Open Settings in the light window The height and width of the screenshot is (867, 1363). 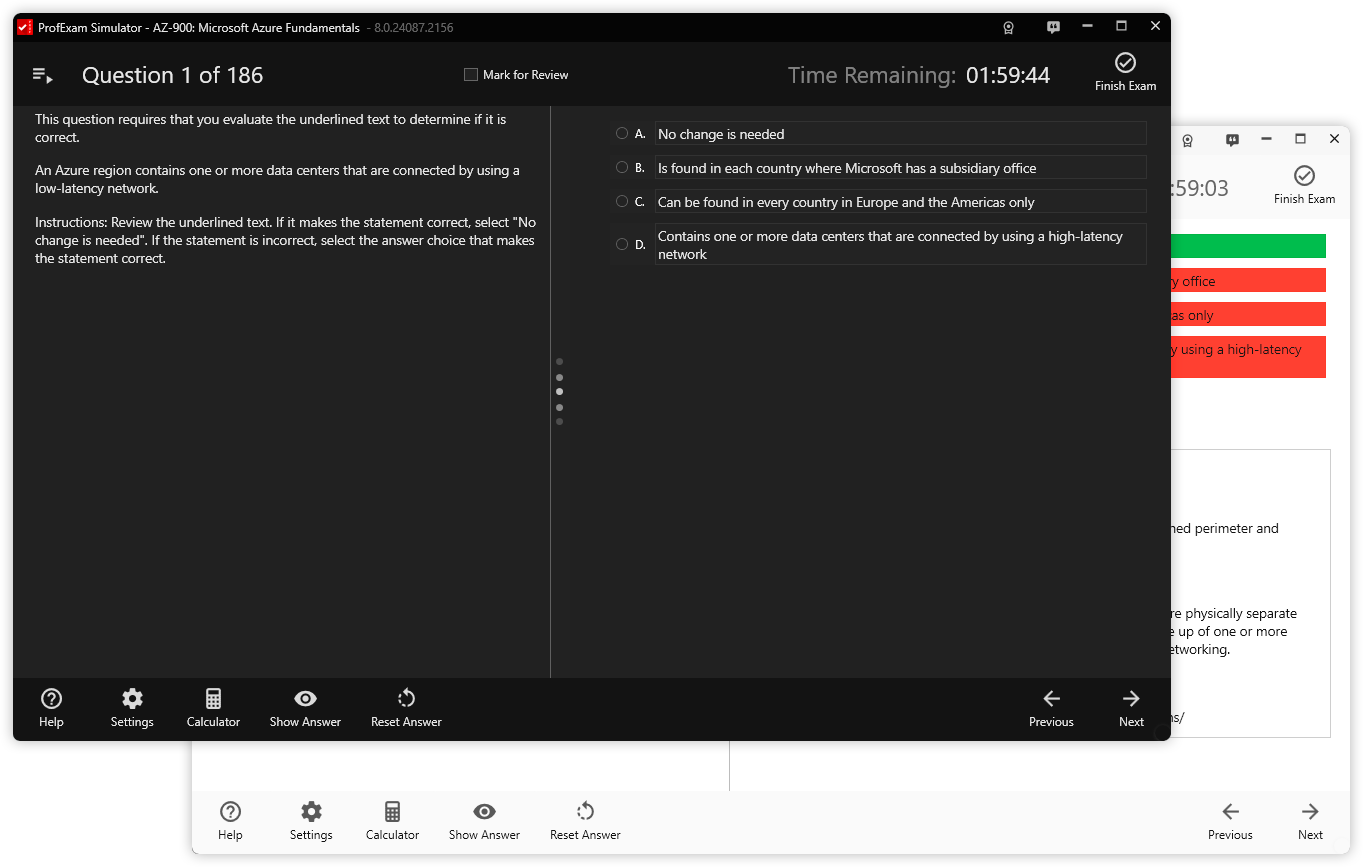pos(311,821)
